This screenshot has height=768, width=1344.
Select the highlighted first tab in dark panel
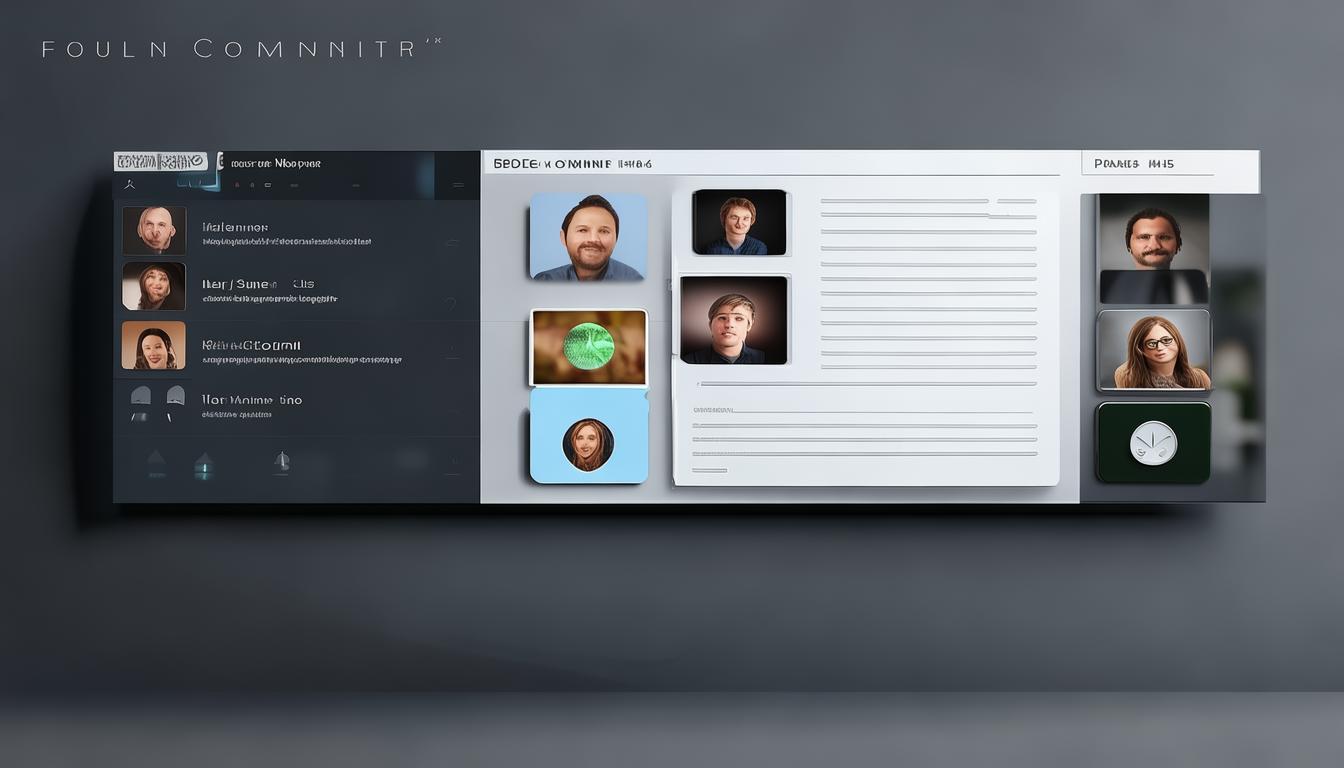coord(160,162)
